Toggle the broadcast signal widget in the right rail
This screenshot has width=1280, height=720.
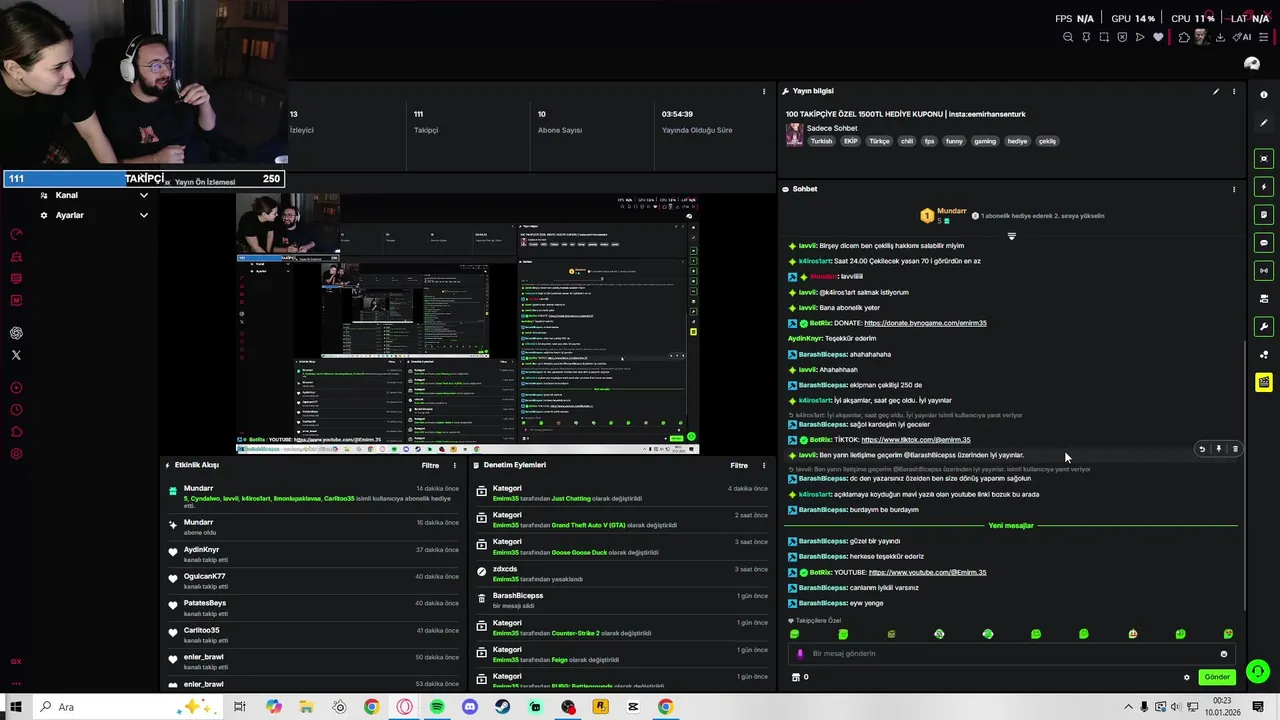point(1264,271)
